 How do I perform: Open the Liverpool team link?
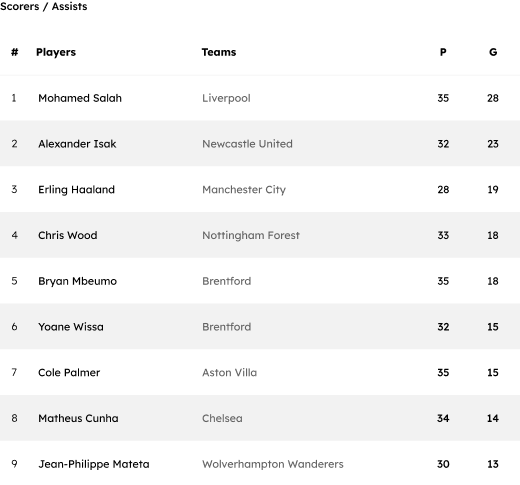[x=226, y=98]
